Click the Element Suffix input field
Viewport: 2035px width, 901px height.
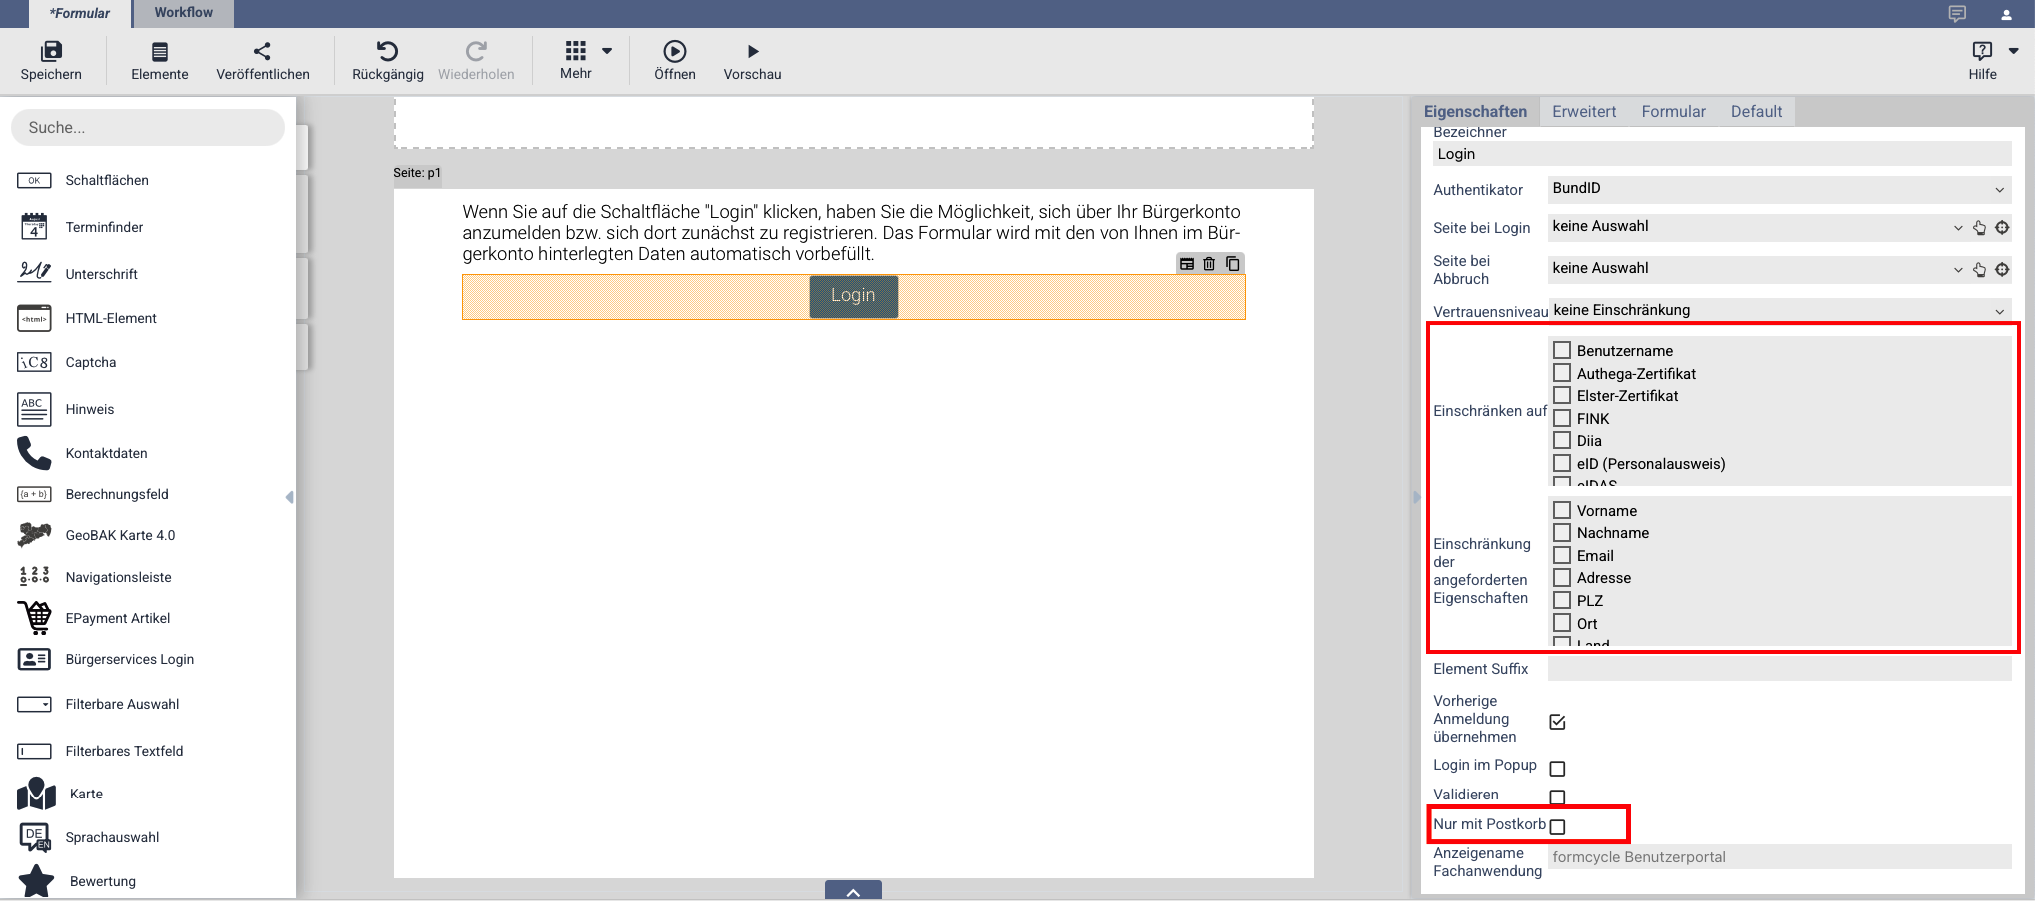pyautogui.click(x=1780, y=669)
